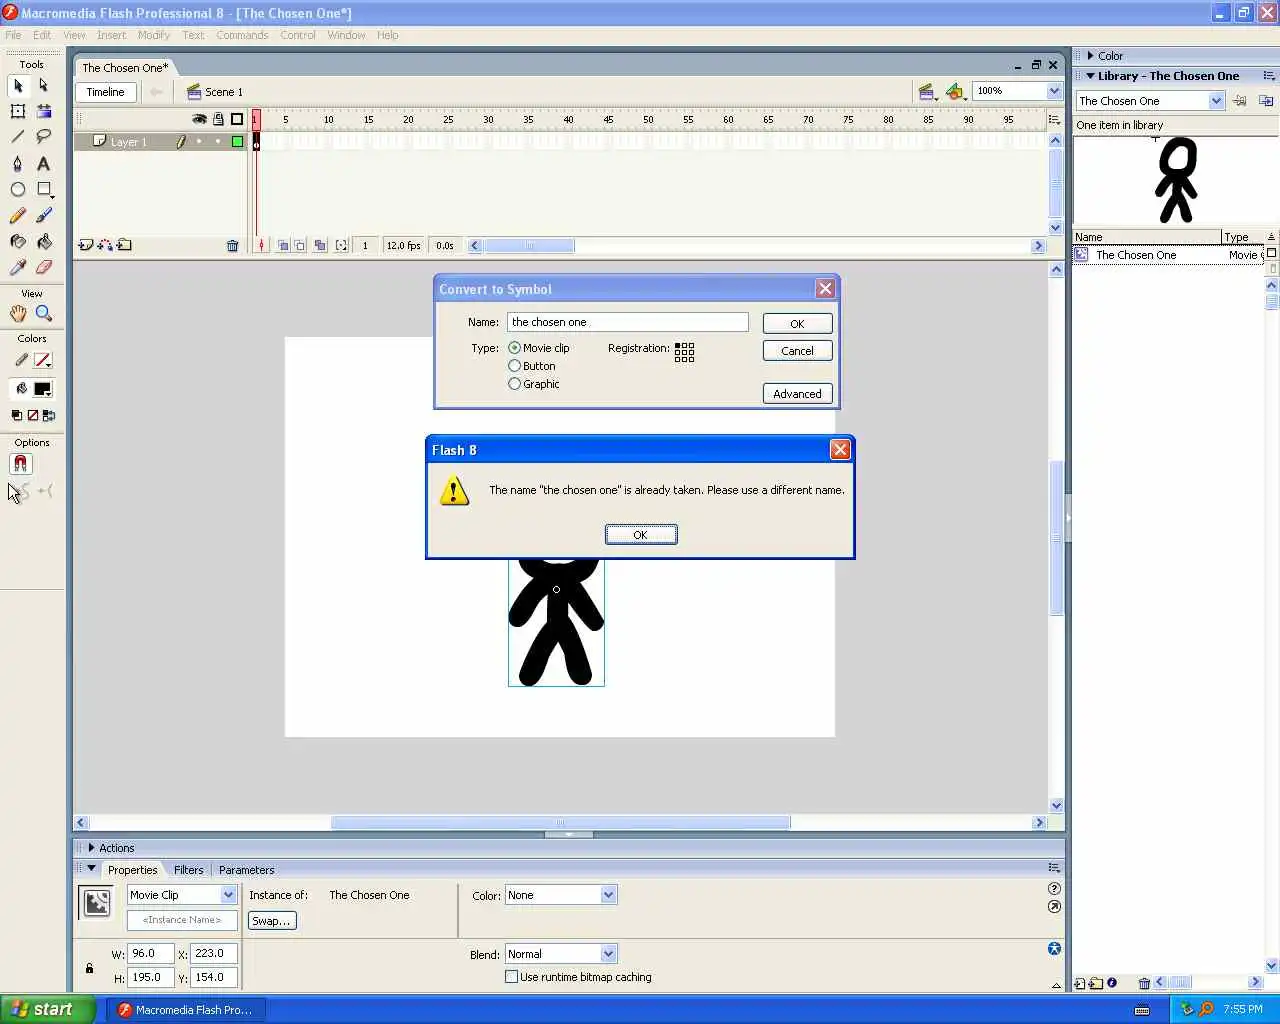
Task: Select the Pen tool
Action: coord(18,163)
